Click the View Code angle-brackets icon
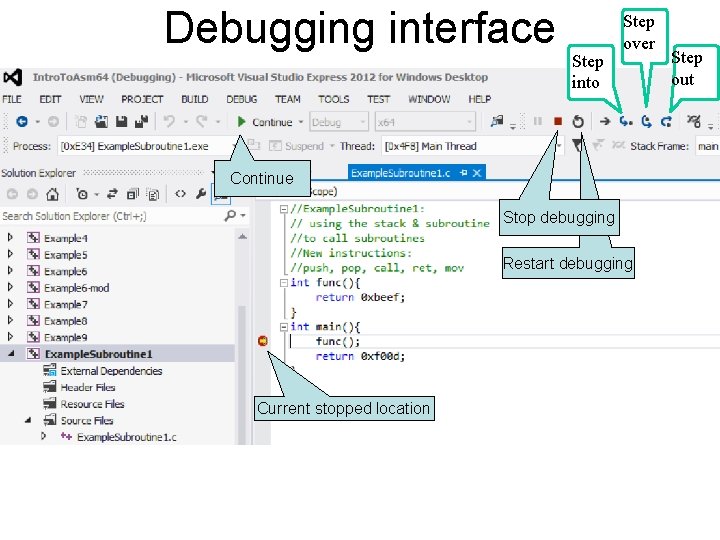The height and width of the screenshot is (540, 720). tap(180, 194)
